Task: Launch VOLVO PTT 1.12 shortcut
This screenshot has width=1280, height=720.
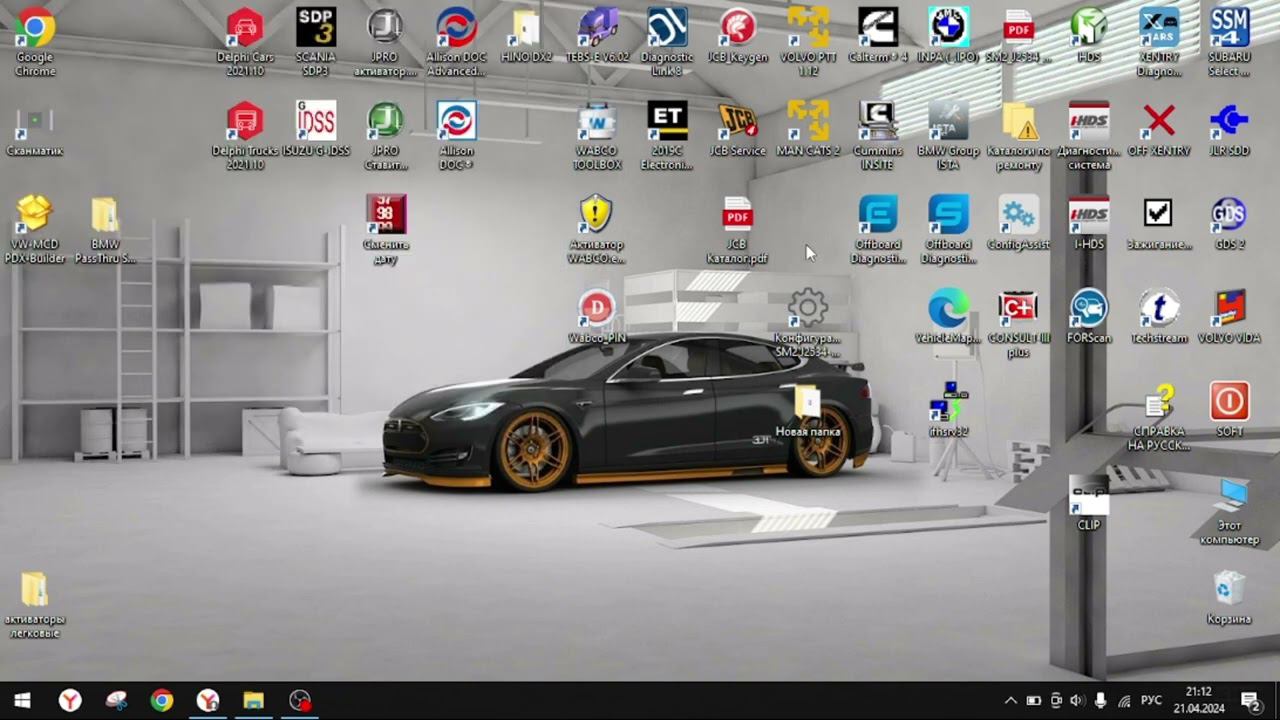Action: coord(808,42)
